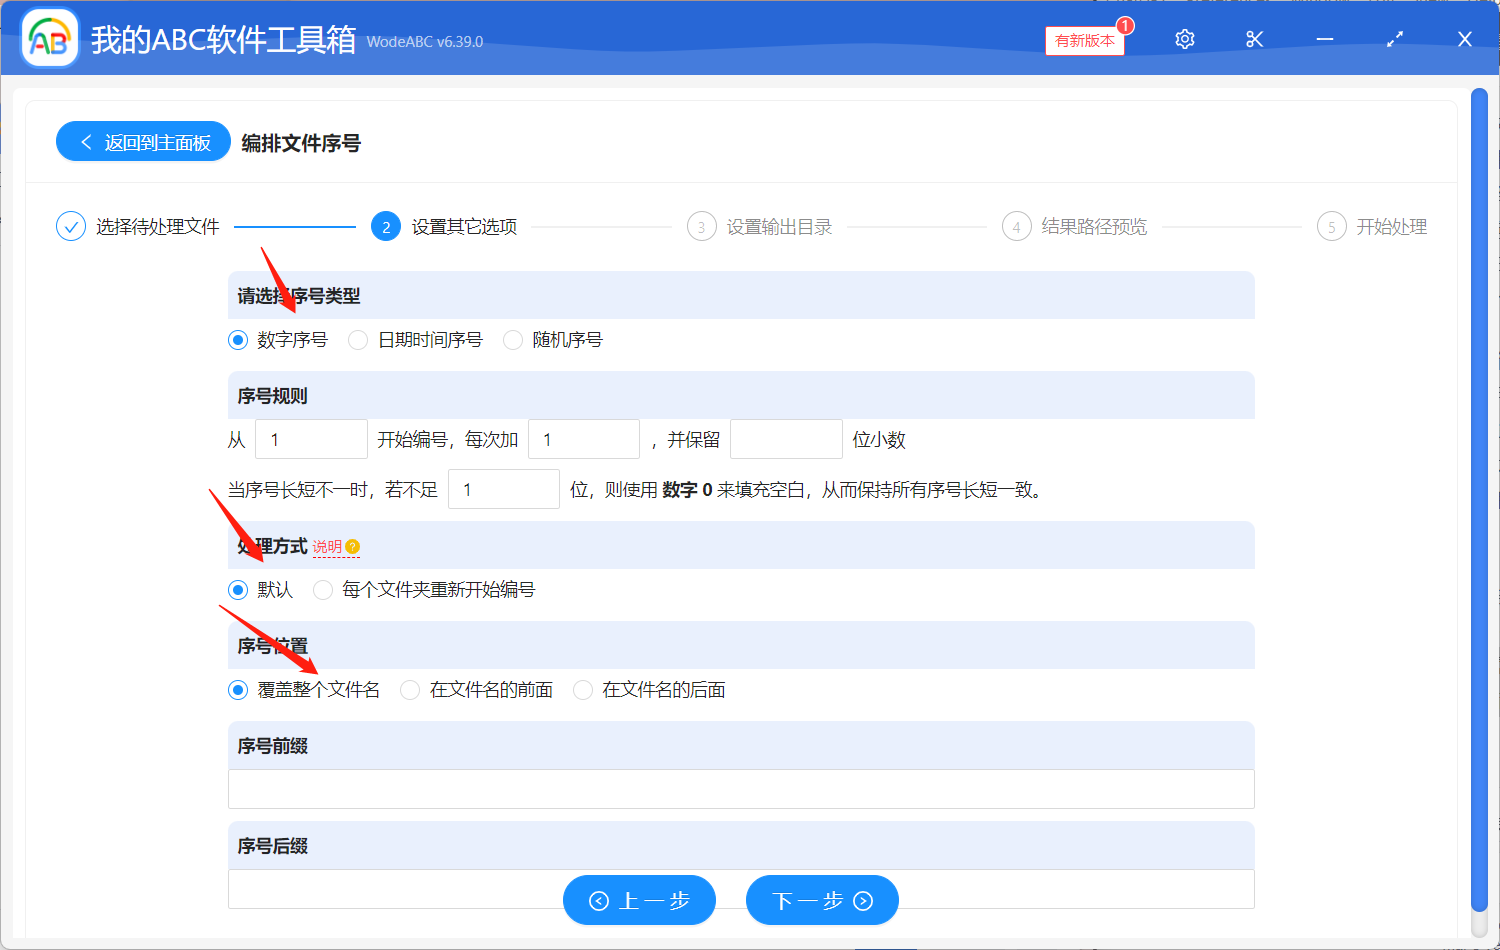This screenshot has width=1500, height=950.
Task: Click the step 4 结果路径预览 circle
Action: tap(1016, 227)
